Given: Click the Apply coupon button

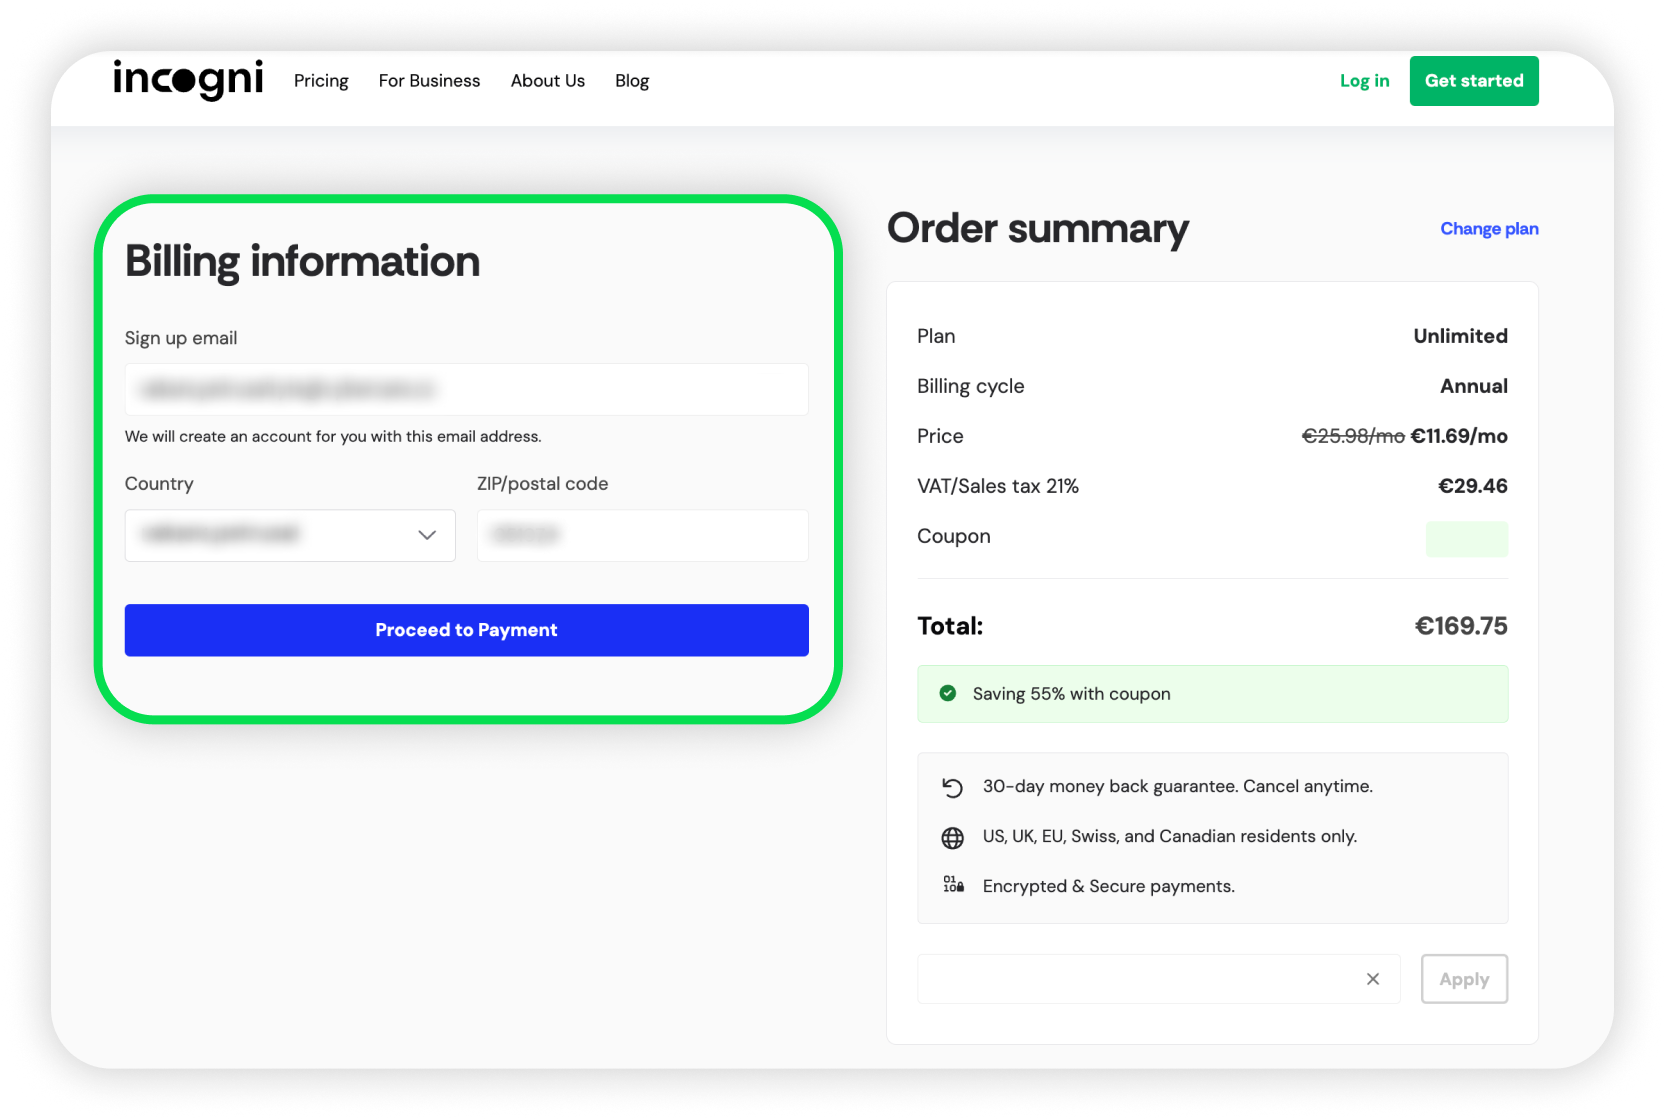Looking at the screenshot, I should click(1464, 979).
